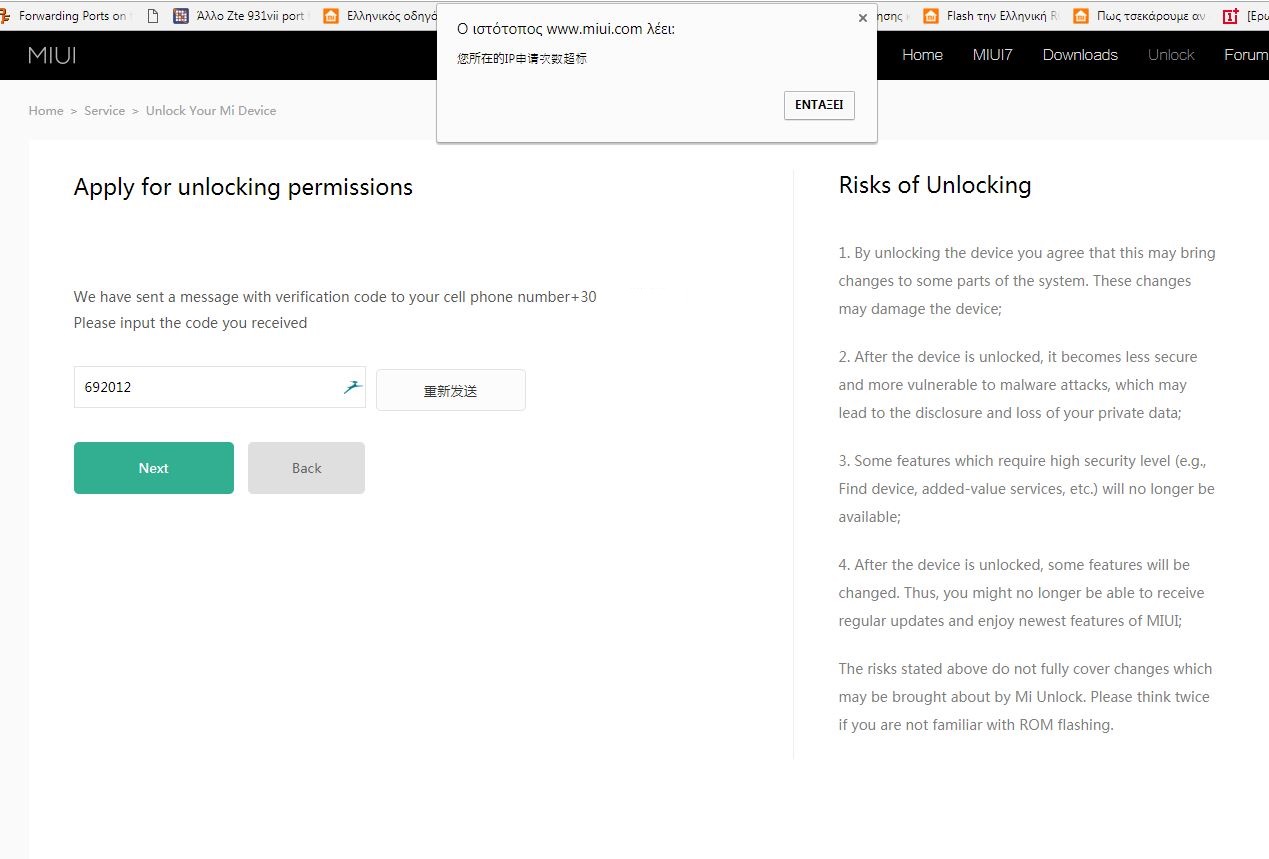Viewport: 1269px width, 859px height.
Task: Open MIUI7 in the top navigation
Action: 992,55
